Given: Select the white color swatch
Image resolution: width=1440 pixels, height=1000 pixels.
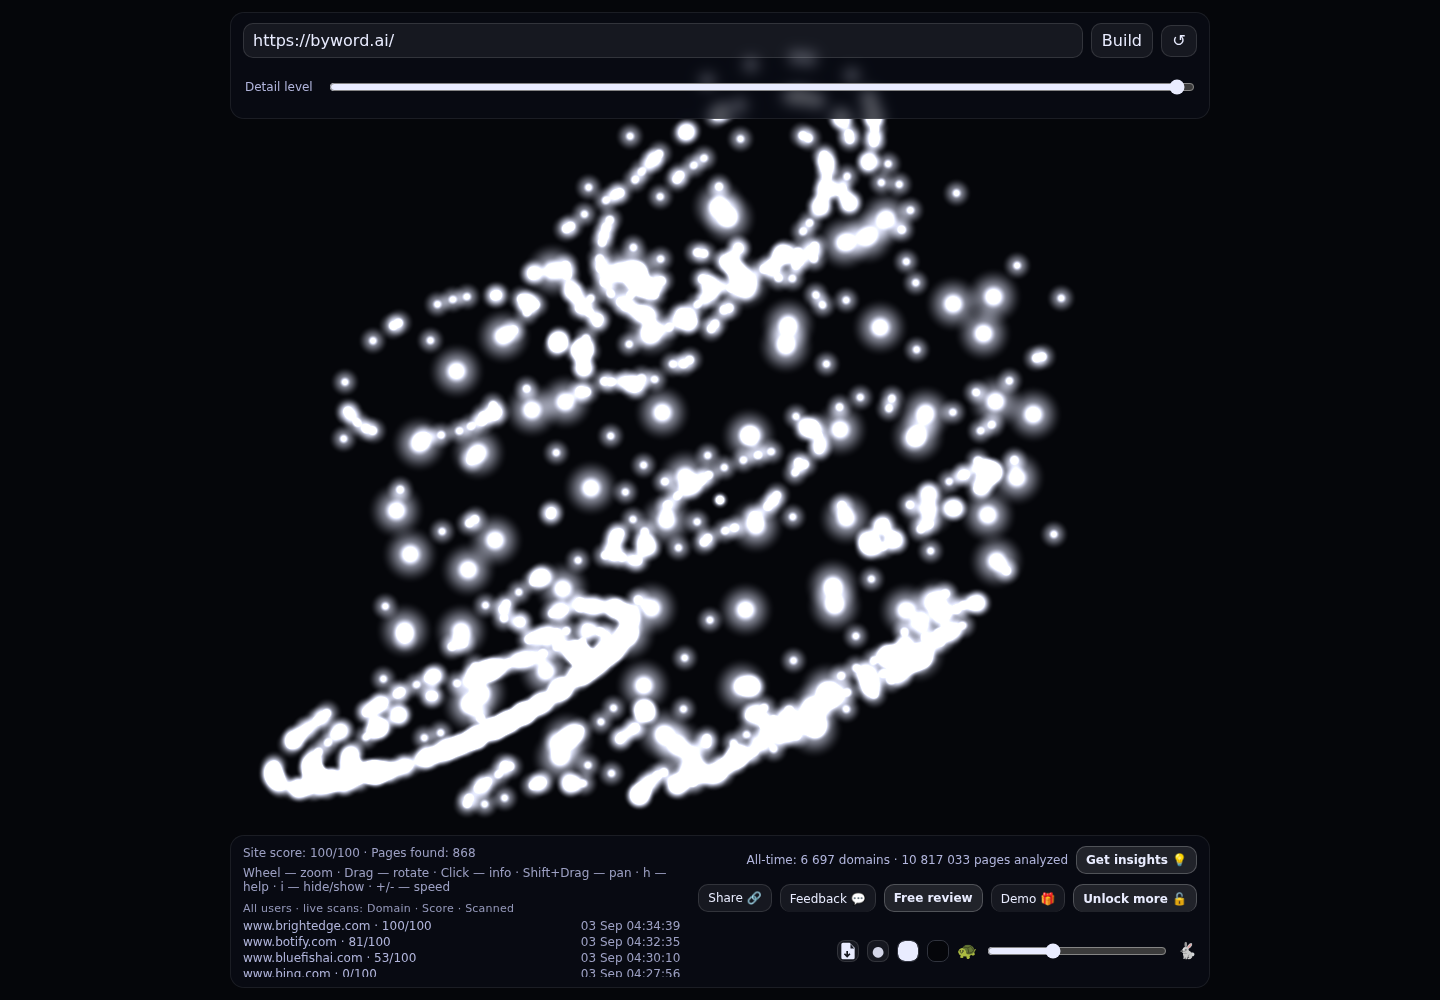Looking at the screenshot, I should [908, 951].
